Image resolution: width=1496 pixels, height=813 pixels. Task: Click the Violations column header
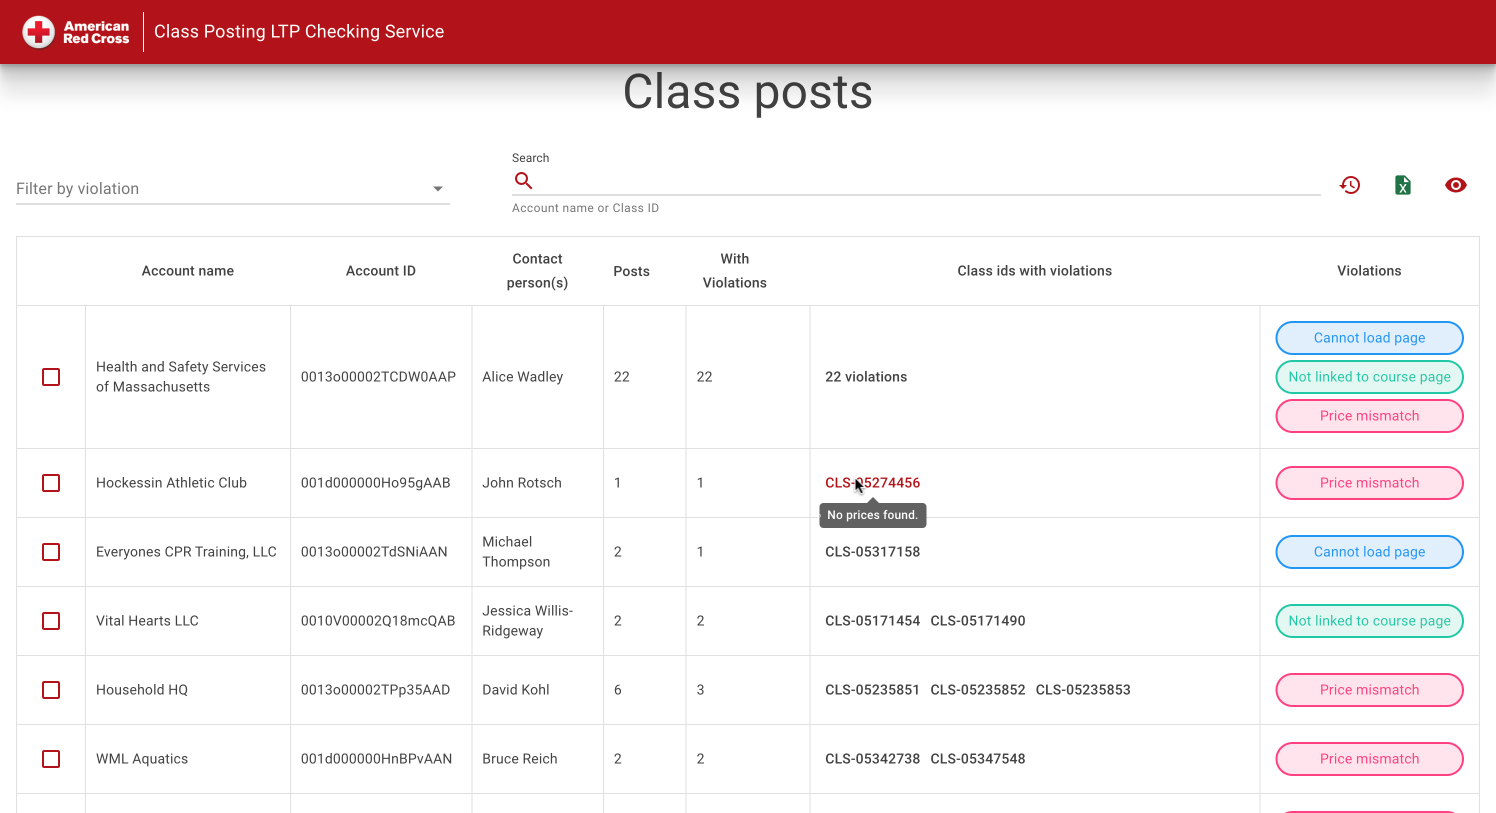click(x=1369, y=271)
